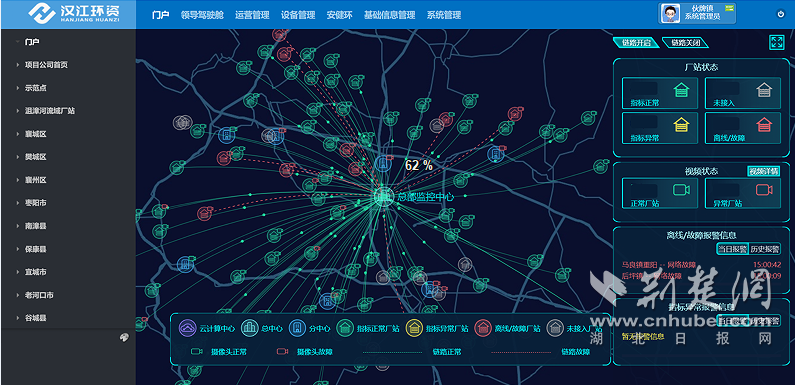Viewport: 795px width, 385px height.
Task: Open the green 正常厂站 camera tile
Action: pos(659,193)
